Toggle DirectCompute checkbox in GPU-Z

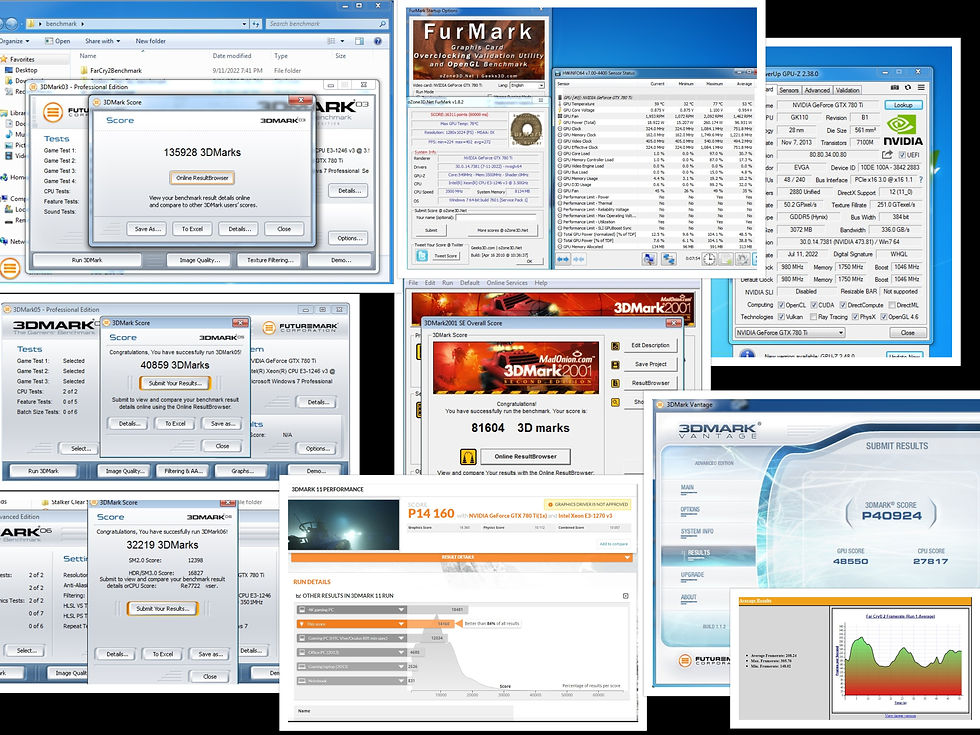coord(843,305)
